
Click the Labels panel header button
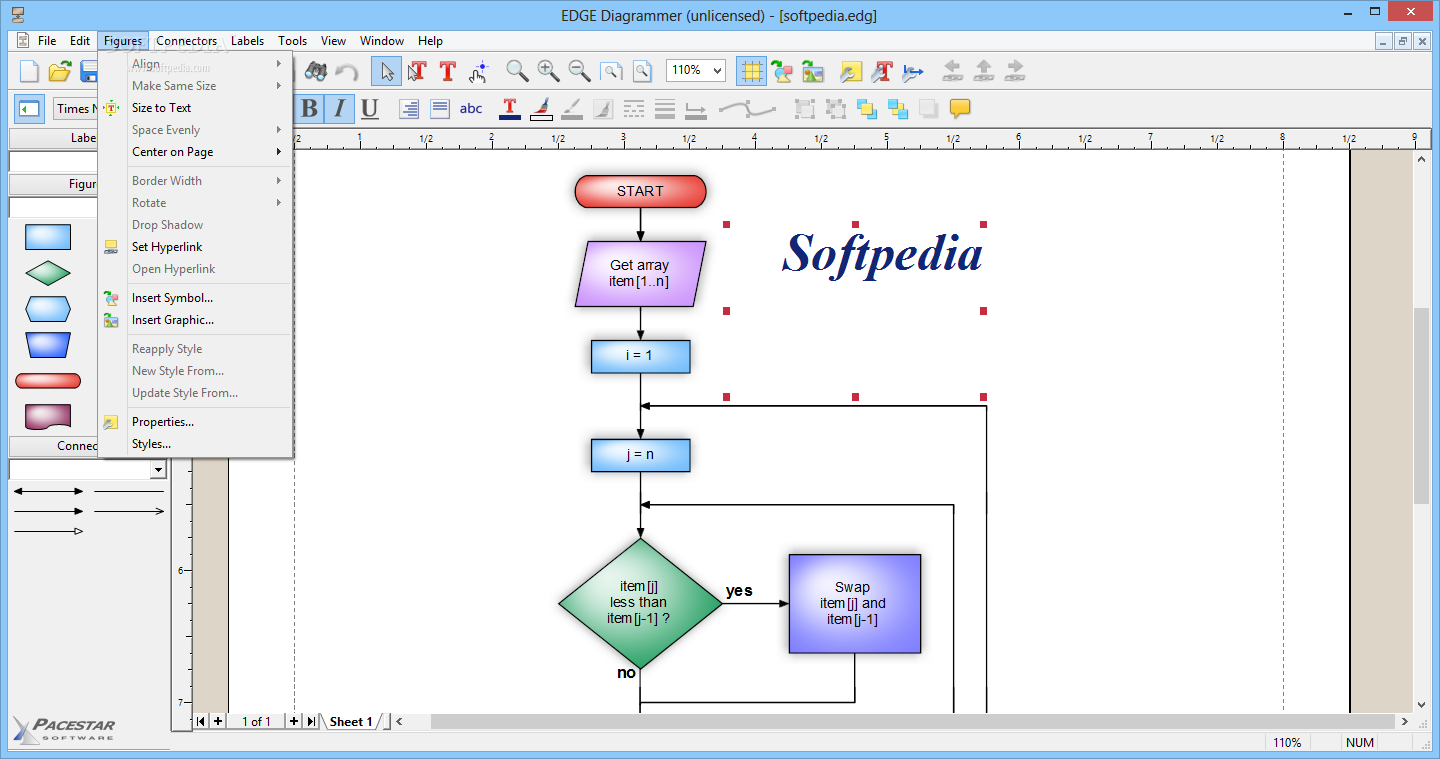55,138
